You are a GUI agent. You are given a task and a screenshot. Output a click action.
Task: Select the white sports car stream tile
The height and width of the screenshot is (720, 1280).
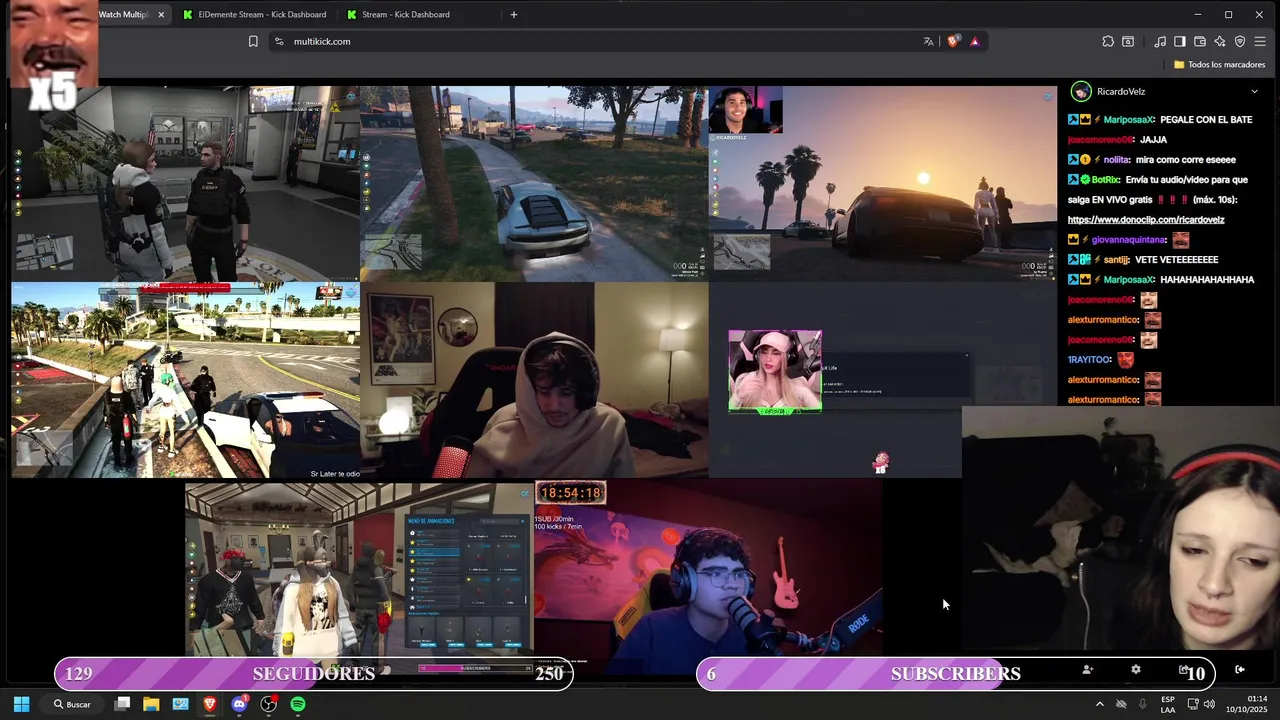click(x=534, y=183)
